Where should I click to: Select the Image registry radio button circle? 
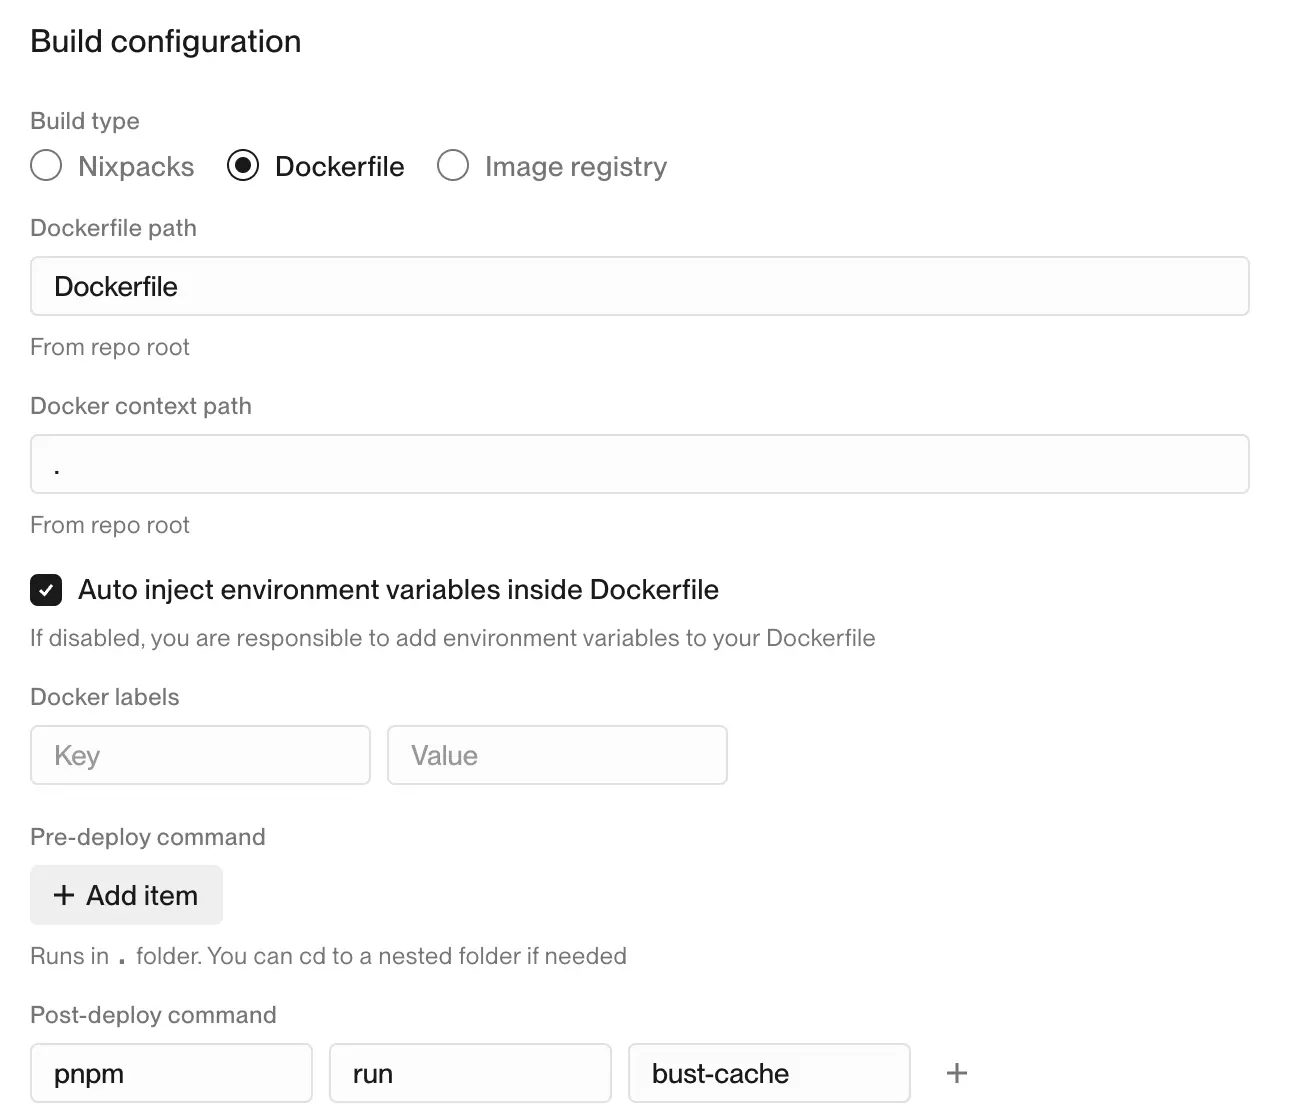click(x=453, y=166)
